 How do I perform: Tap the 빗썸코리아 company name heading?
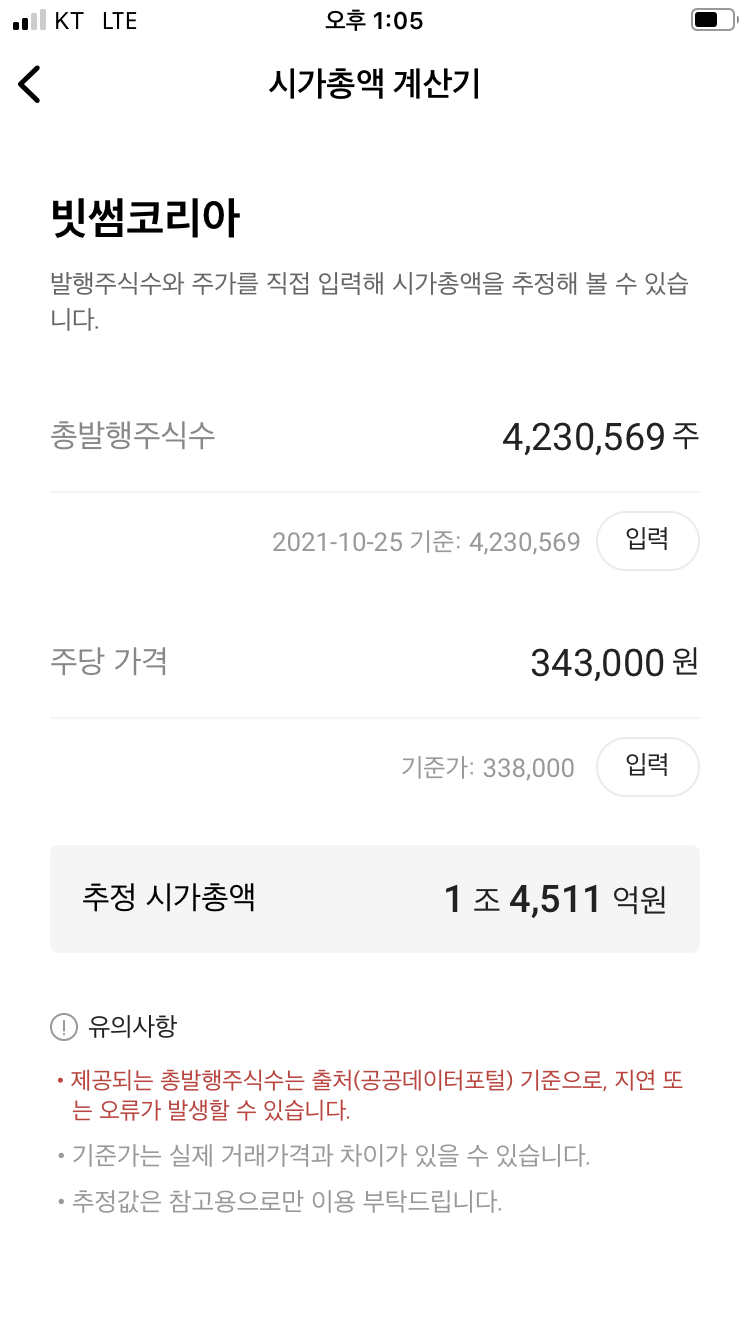point(145,220)
